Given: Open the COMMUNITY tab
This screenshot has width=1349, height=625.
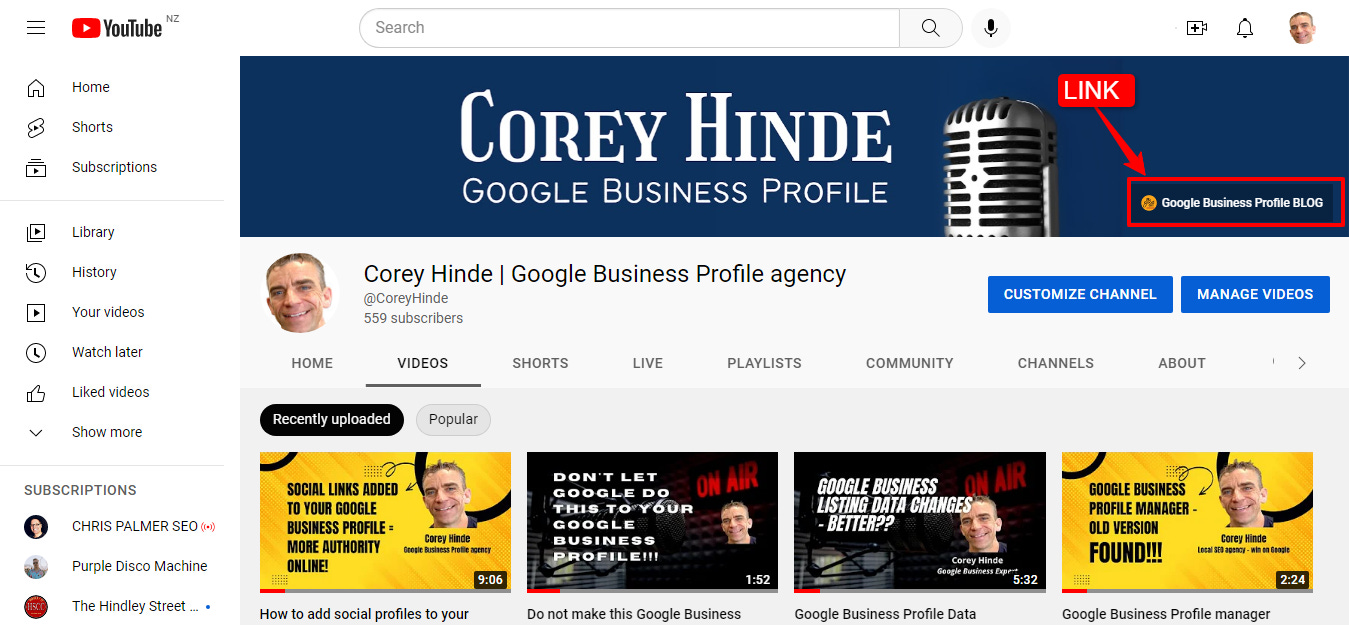Looking at the screenshot, I should point(910,363).
